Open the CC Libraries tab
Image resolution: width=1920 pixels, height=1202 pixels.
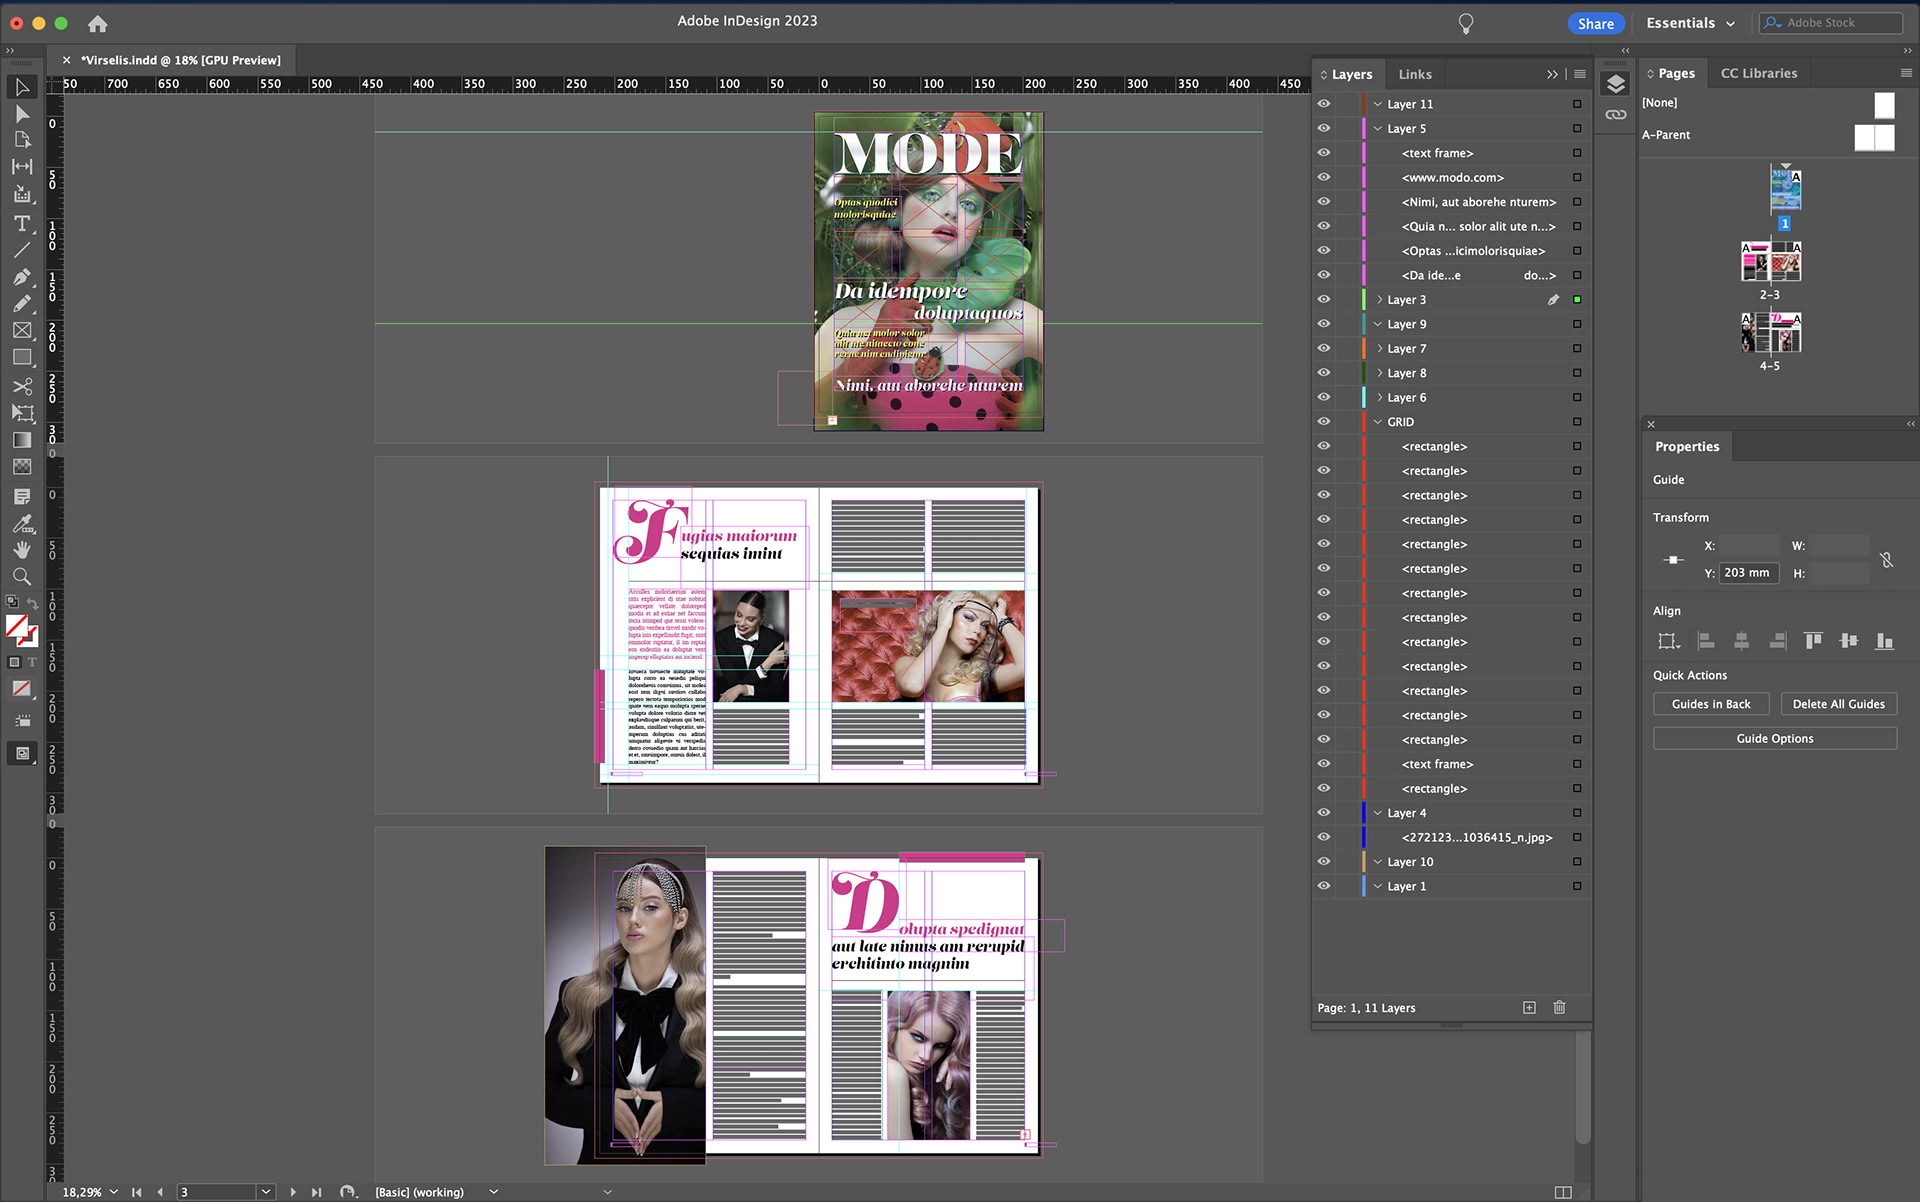click(x=1758, y=73)
